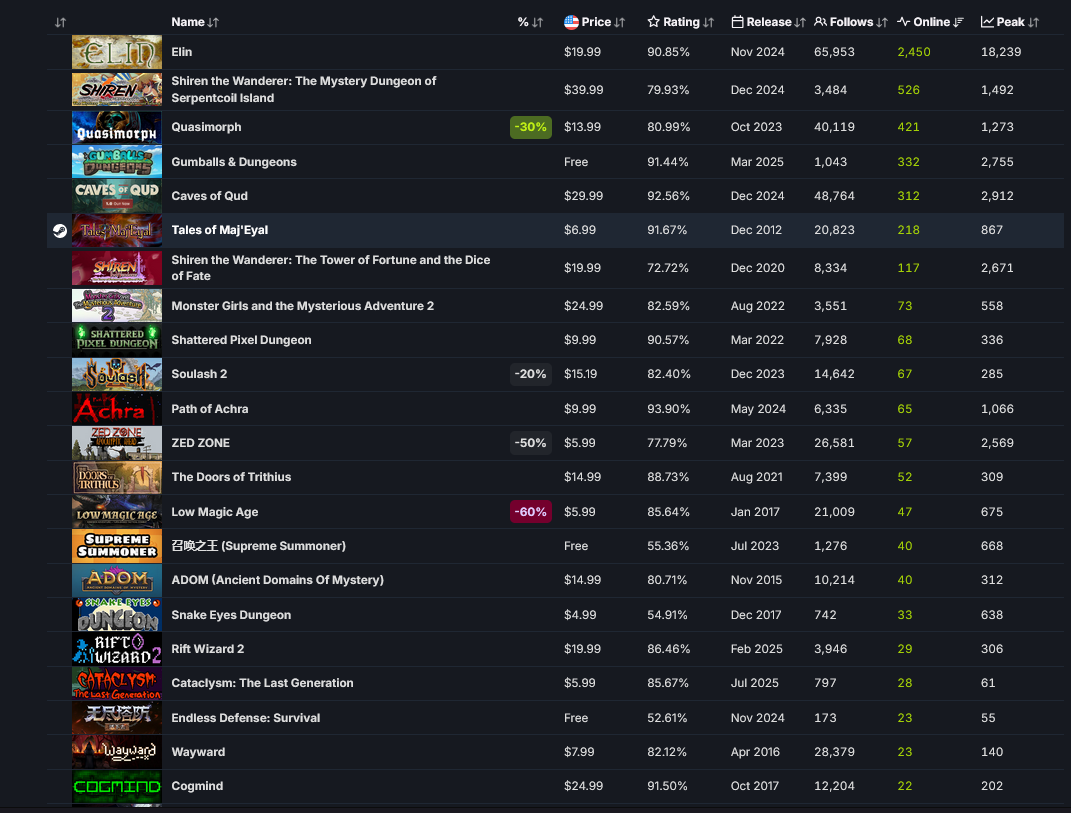Image resolution: width=1071 pixels, height=813 pixels.
Task: Open Gumballs & Dungeons thumbnail
Action: pyautogui.click(x=117, y=162)
